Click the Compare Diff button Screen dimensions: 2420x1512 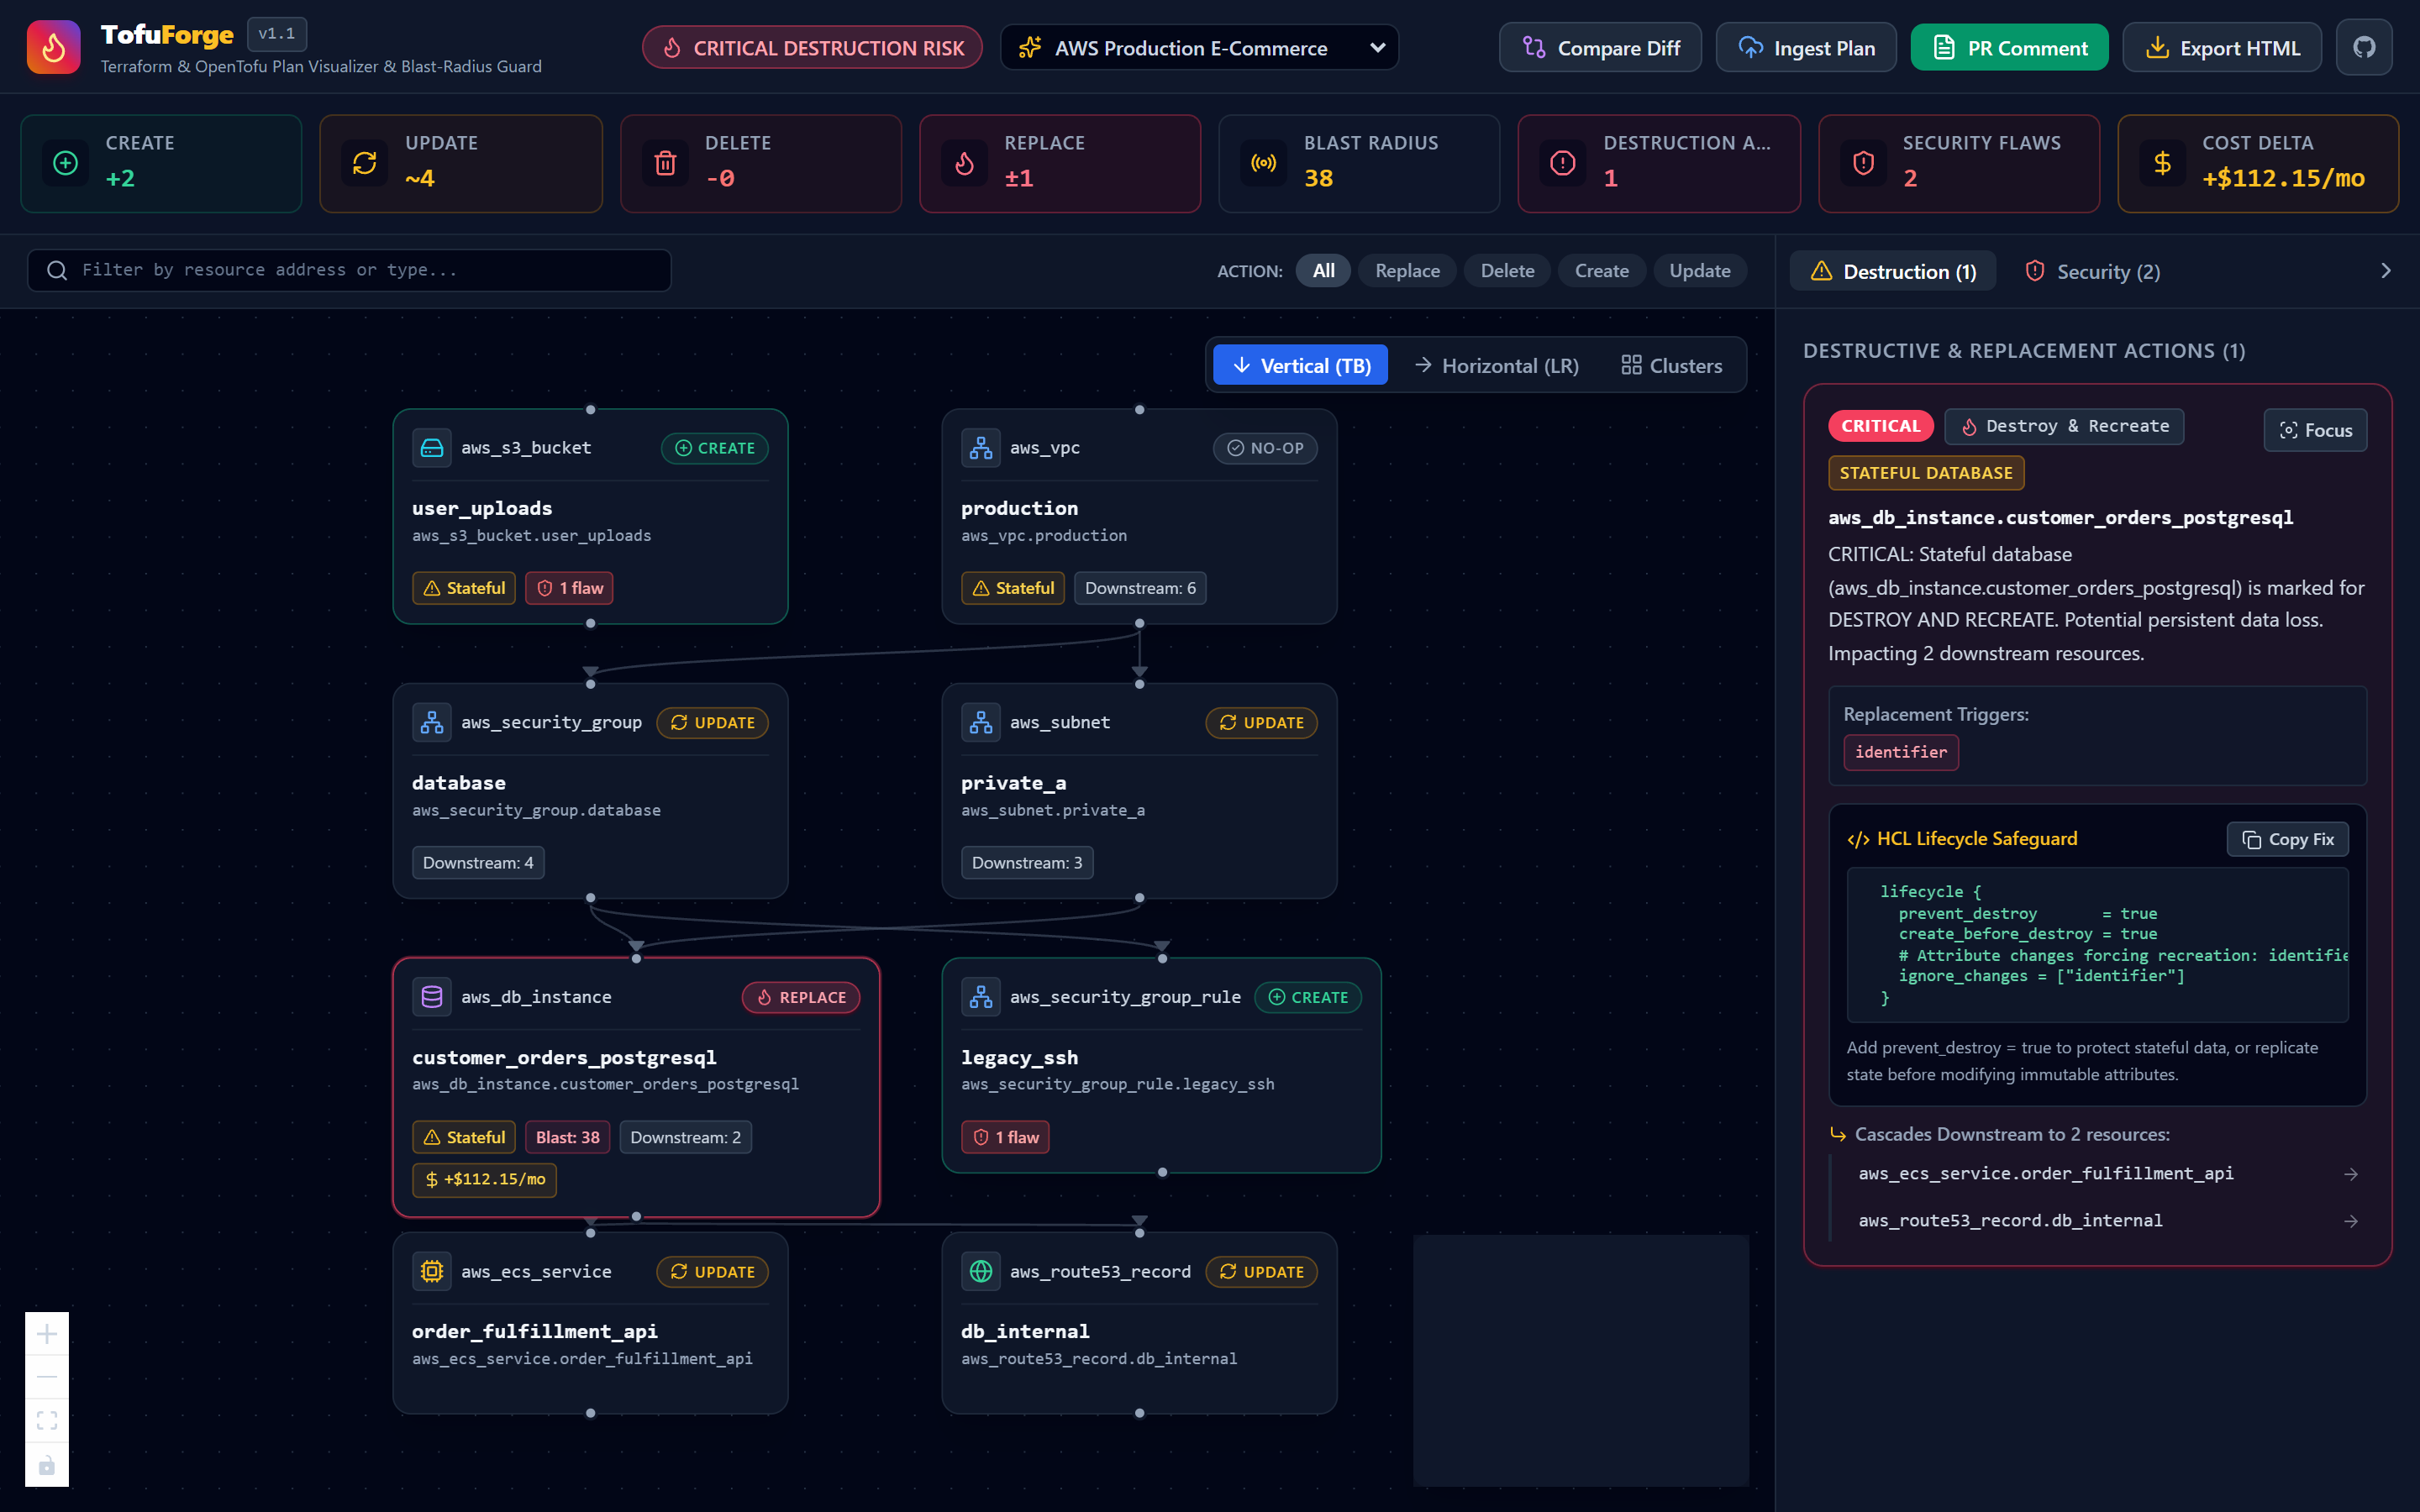click(1600, 48)
